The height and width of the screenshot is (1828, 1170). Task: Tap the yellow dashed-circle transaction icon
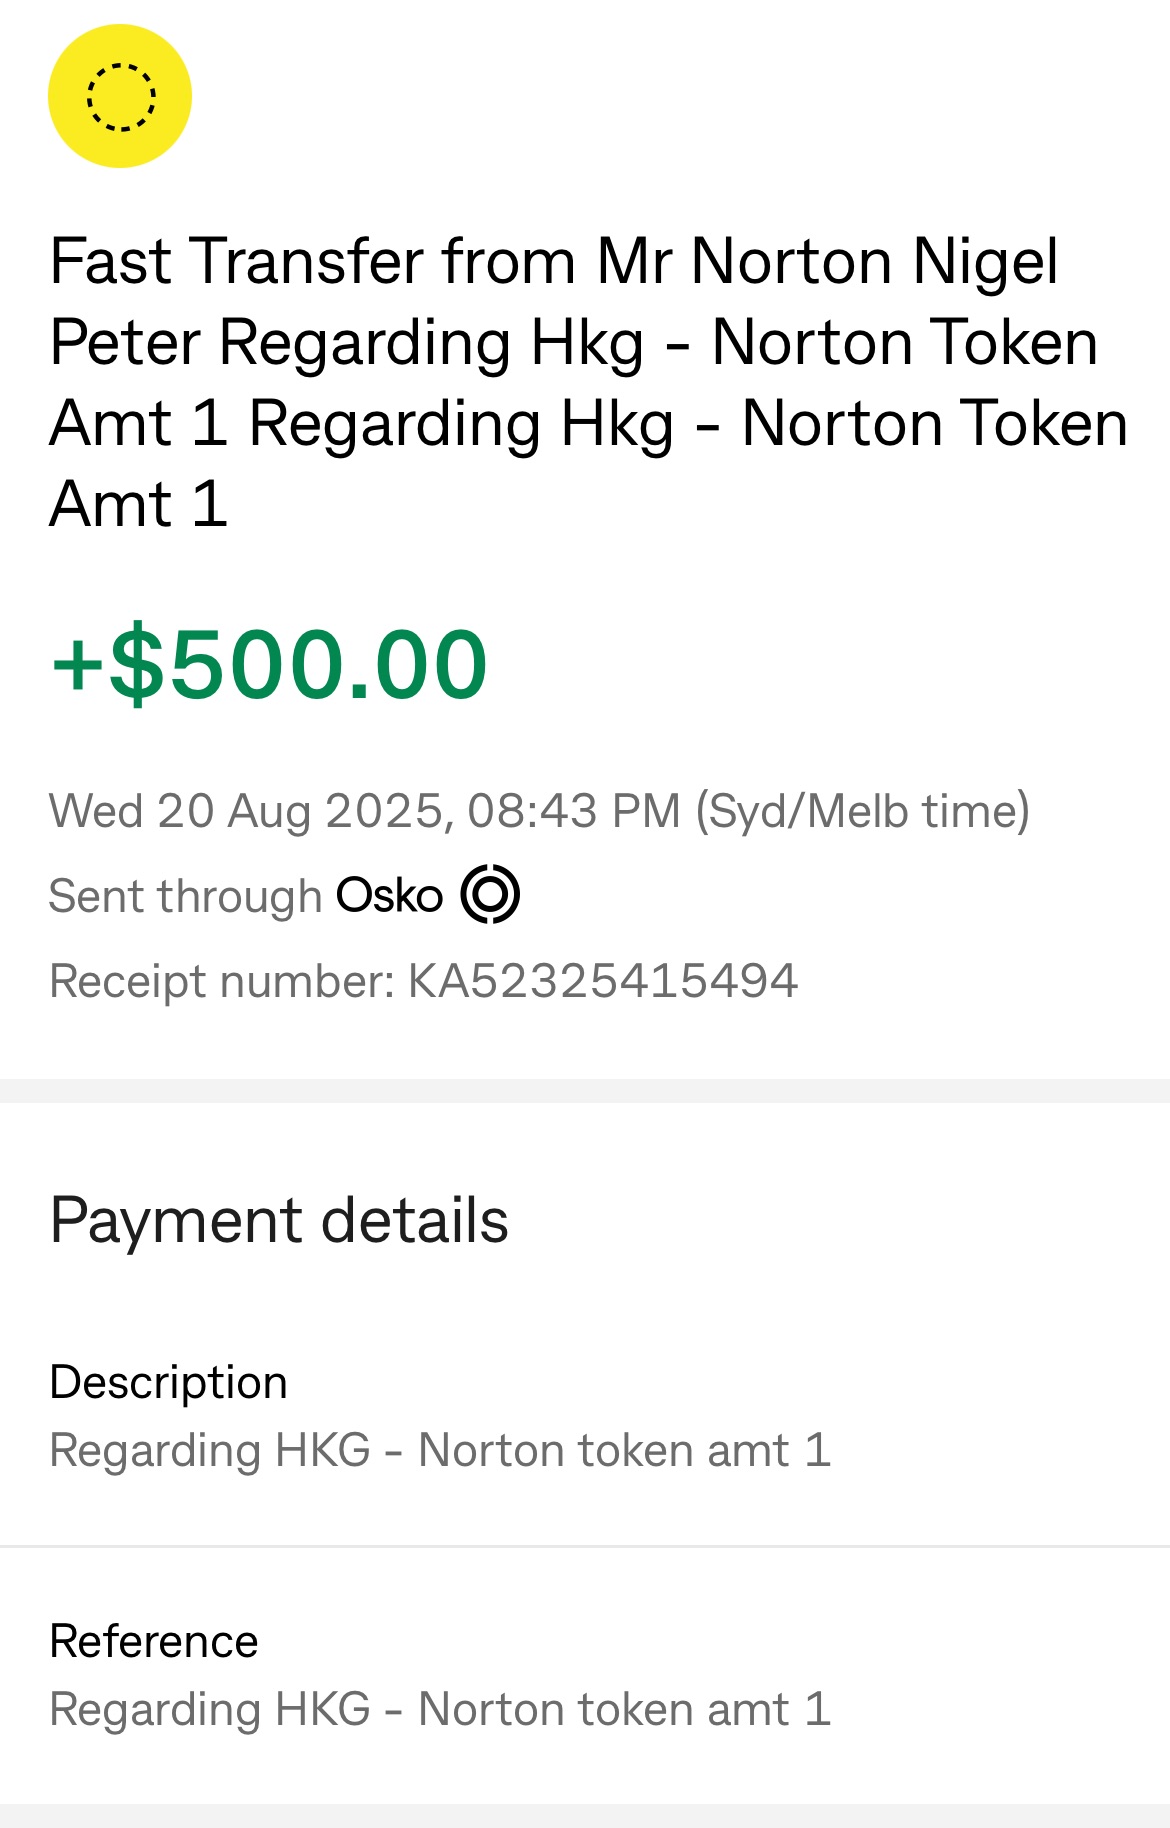(120, 96)
